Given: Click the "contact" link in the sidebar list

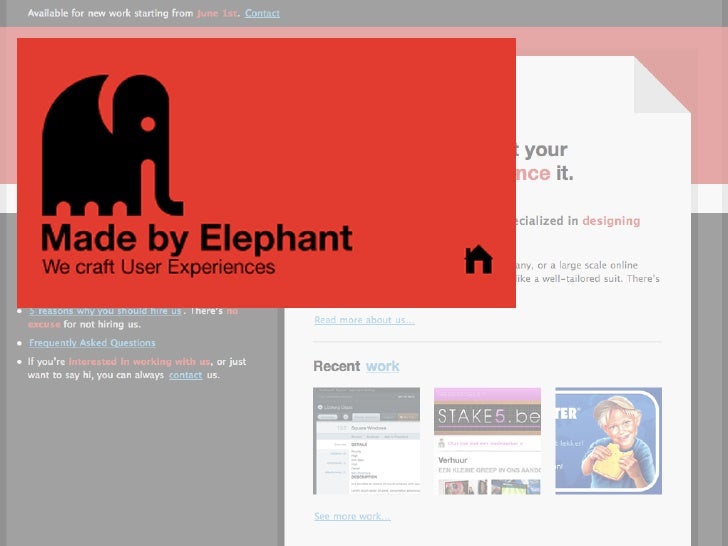Looking at the screenshot, I should click(185, 375).
